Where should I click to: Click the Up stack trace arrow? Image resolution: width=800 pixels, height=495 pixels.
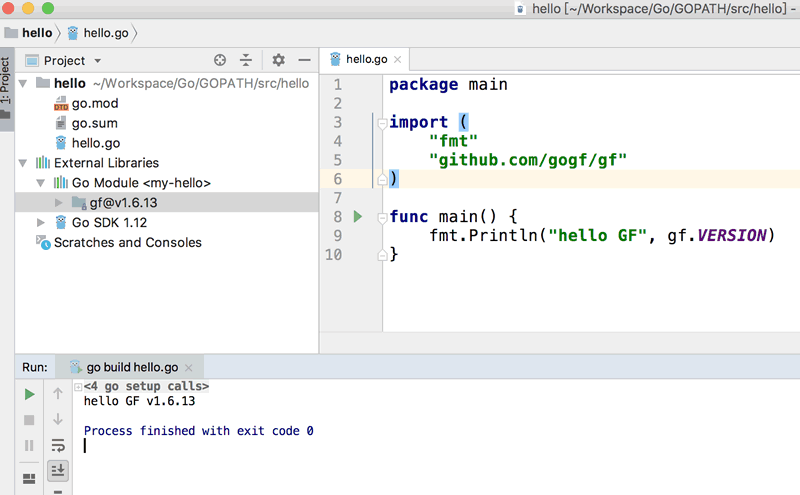(58, 394)
